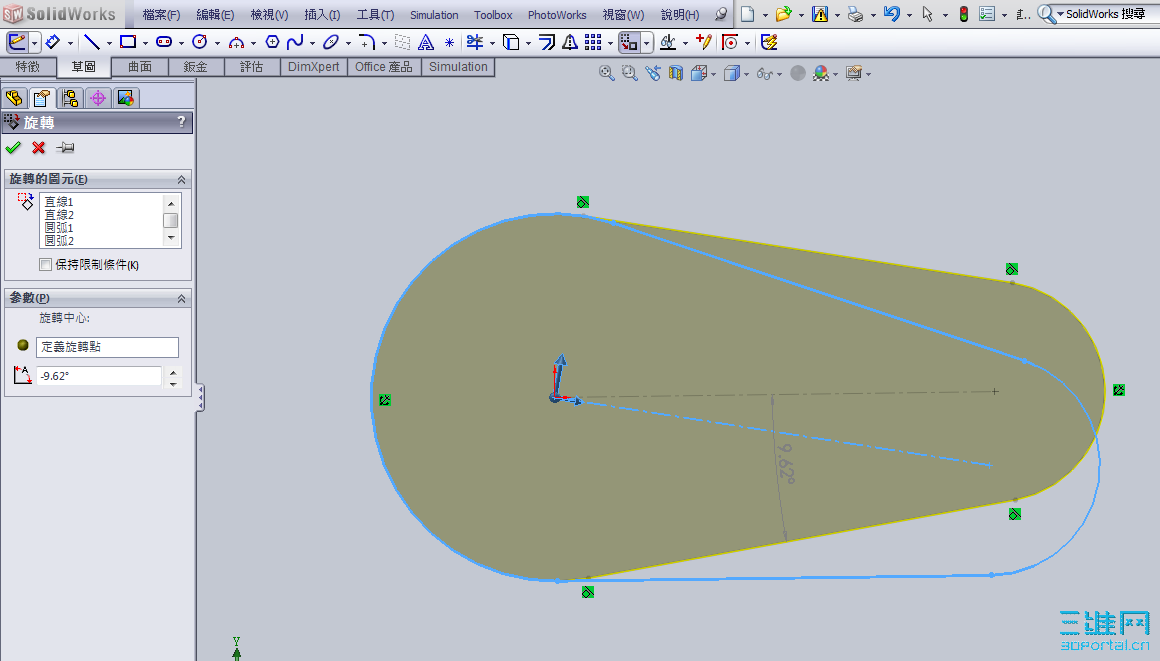Click the Repair Sketch icon
The height and width of the screenshot is (661, 1160).
[704, 42]
